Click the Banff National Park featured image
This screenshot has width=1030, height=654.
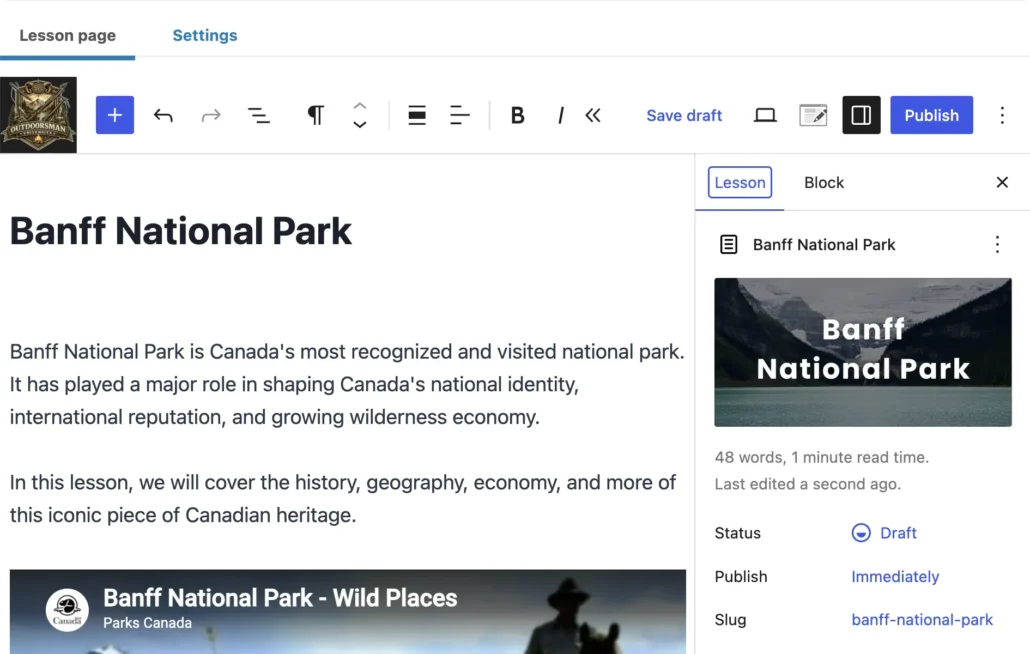pyautogui.click(x=863, y=353)
